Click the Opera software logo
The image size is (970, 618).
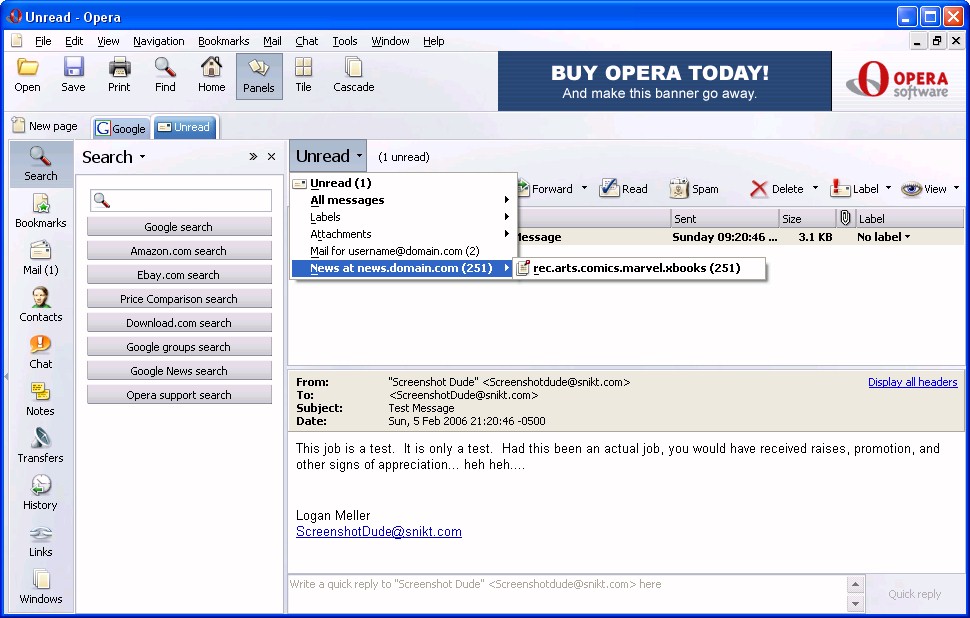coord(897,80)
